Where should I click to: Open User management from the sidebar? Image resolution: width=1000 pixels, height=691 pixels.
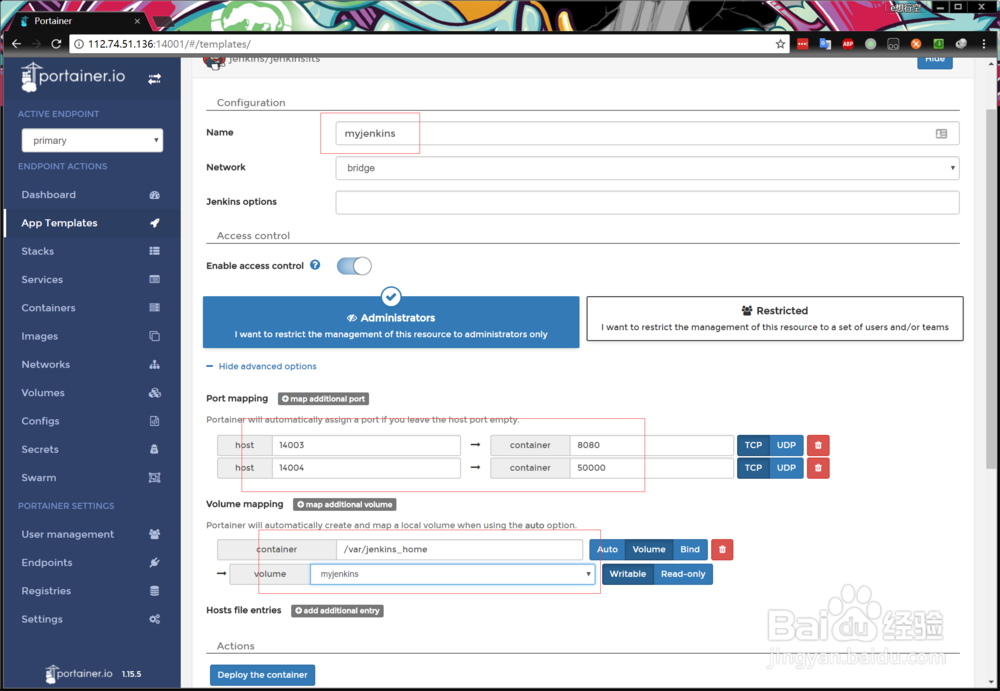pos(66,534)
